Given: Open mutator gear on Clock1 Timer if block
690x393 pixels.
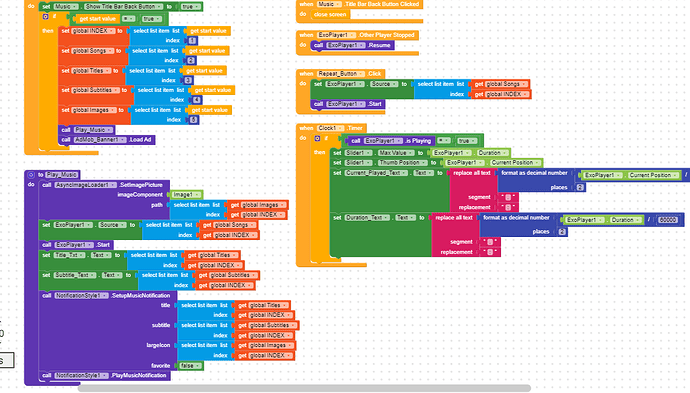Looking at the screenshot, I should click(317, 139).
